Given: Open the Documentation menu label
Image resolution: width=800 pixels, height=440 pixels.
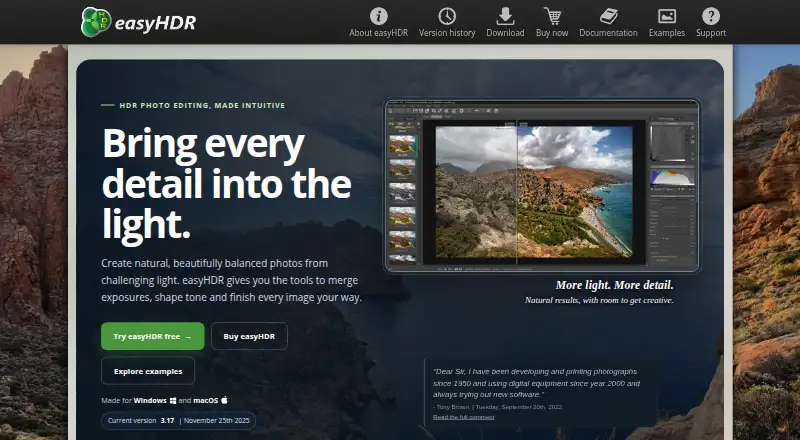Looking at the screenshot, I should [608, 33].
